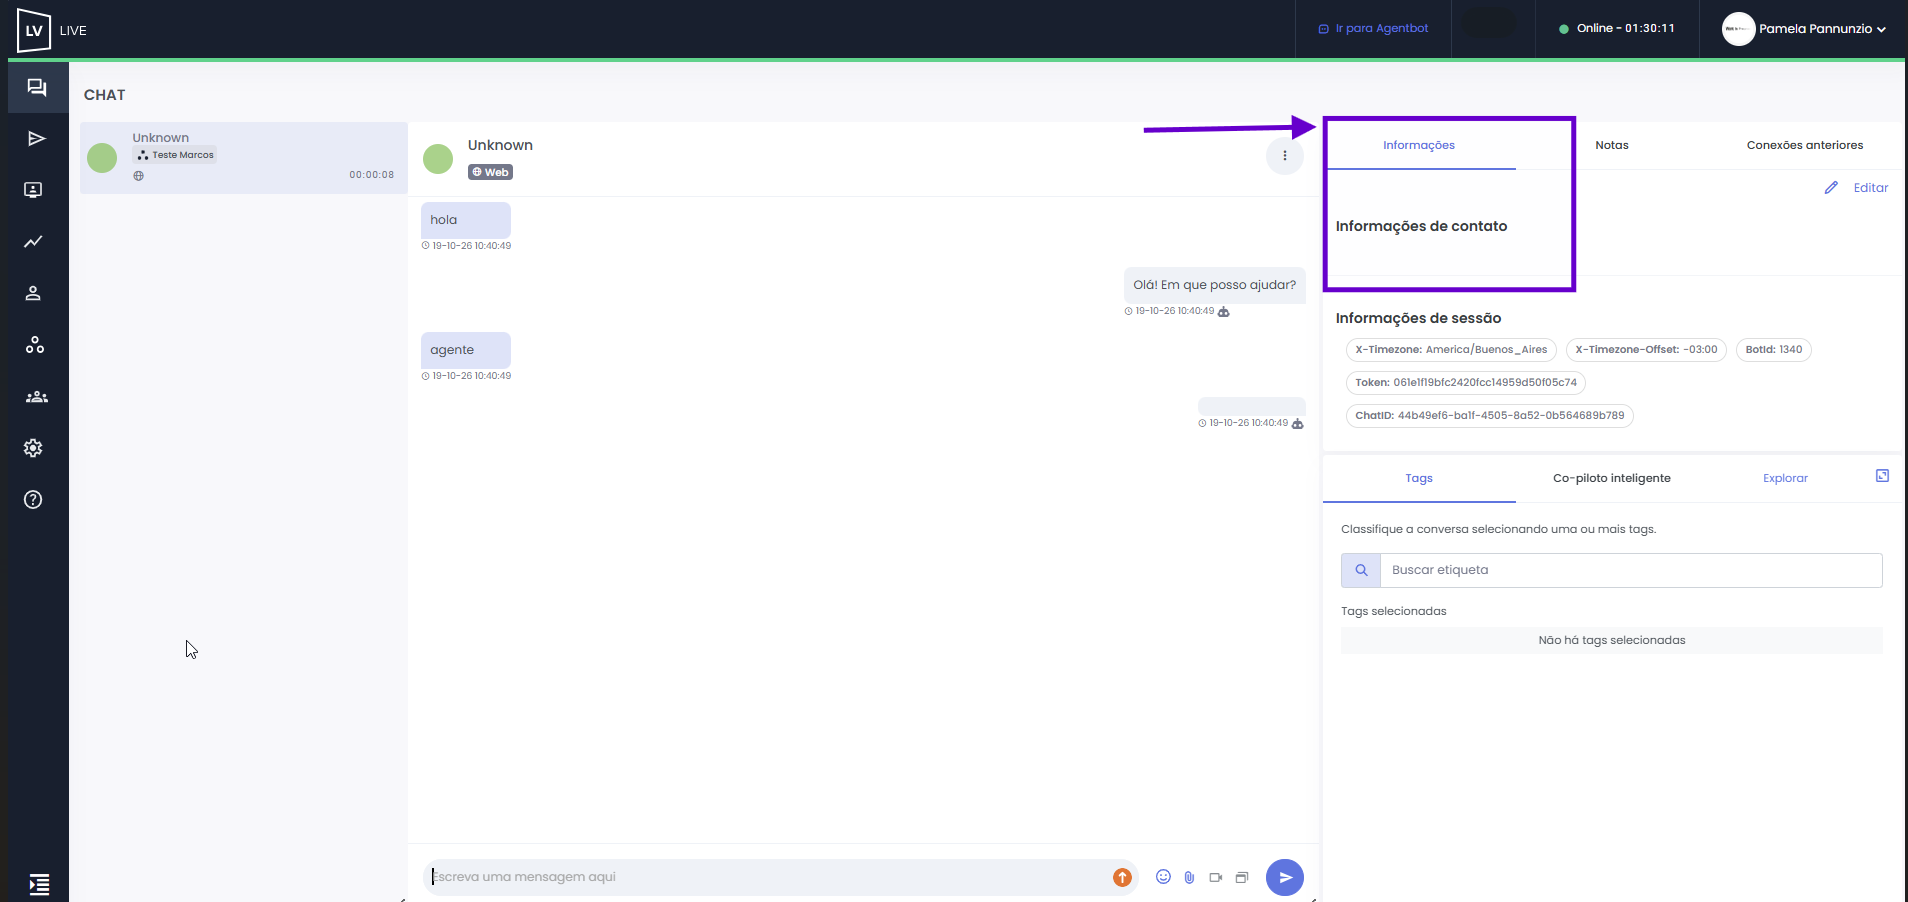Open the monitor icon in the sidebar
This screenshot has height=902, width=1908.
pyautogui.click(x=34, y=190)
